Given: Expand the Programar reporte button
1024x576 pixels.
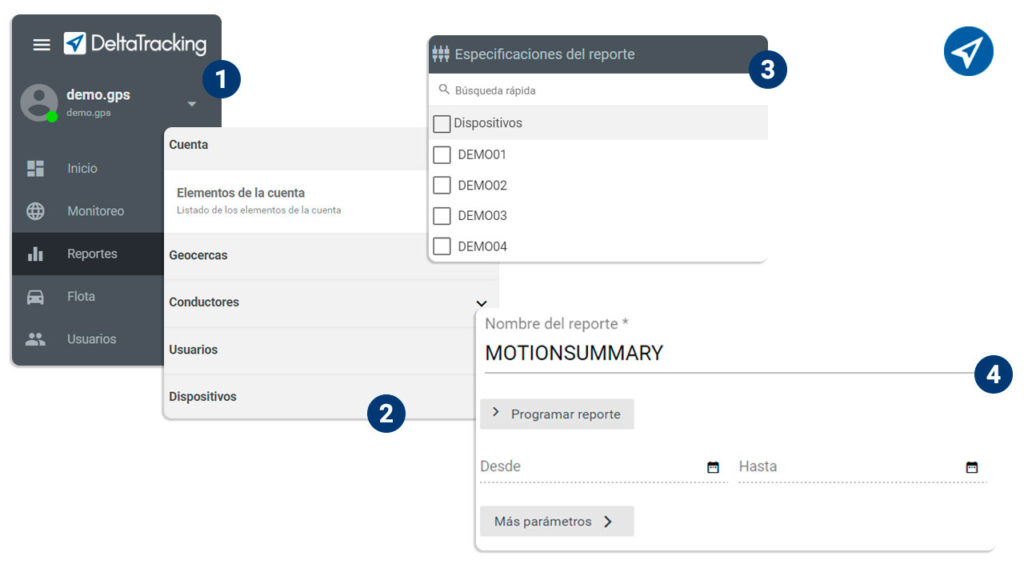Looking at the screenshot, I should click(557, 414).
